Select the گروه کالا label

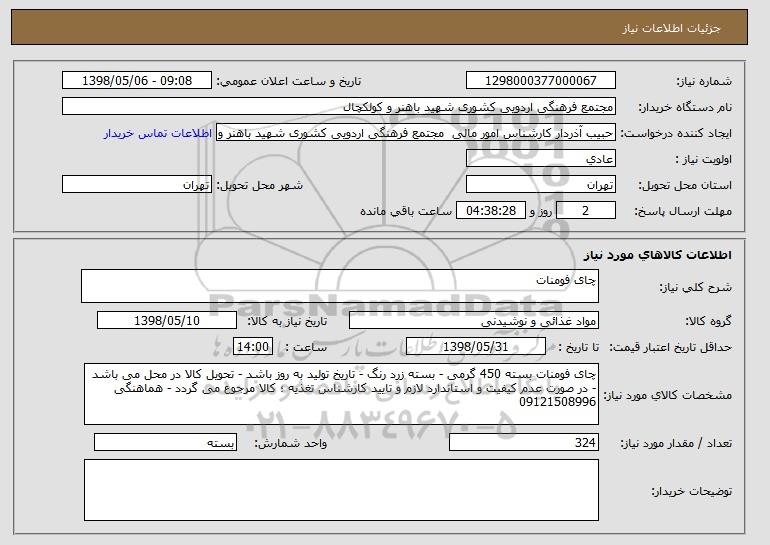tap(708, 321)
